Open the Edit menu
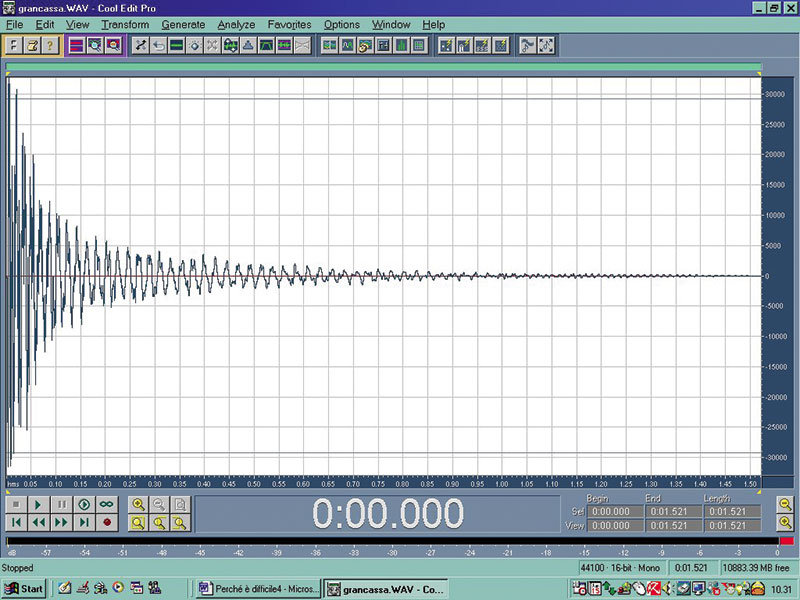This screenshot has height=600, width=800. [45, 24]
